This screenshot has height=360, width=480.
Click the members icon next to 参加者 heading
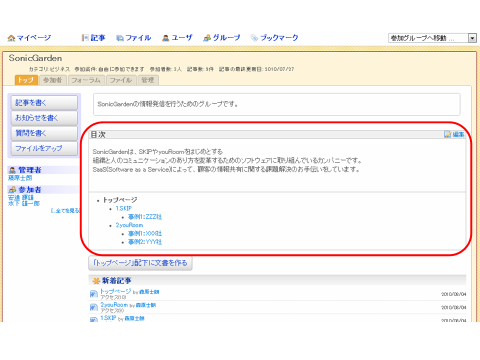pos(12,190)
